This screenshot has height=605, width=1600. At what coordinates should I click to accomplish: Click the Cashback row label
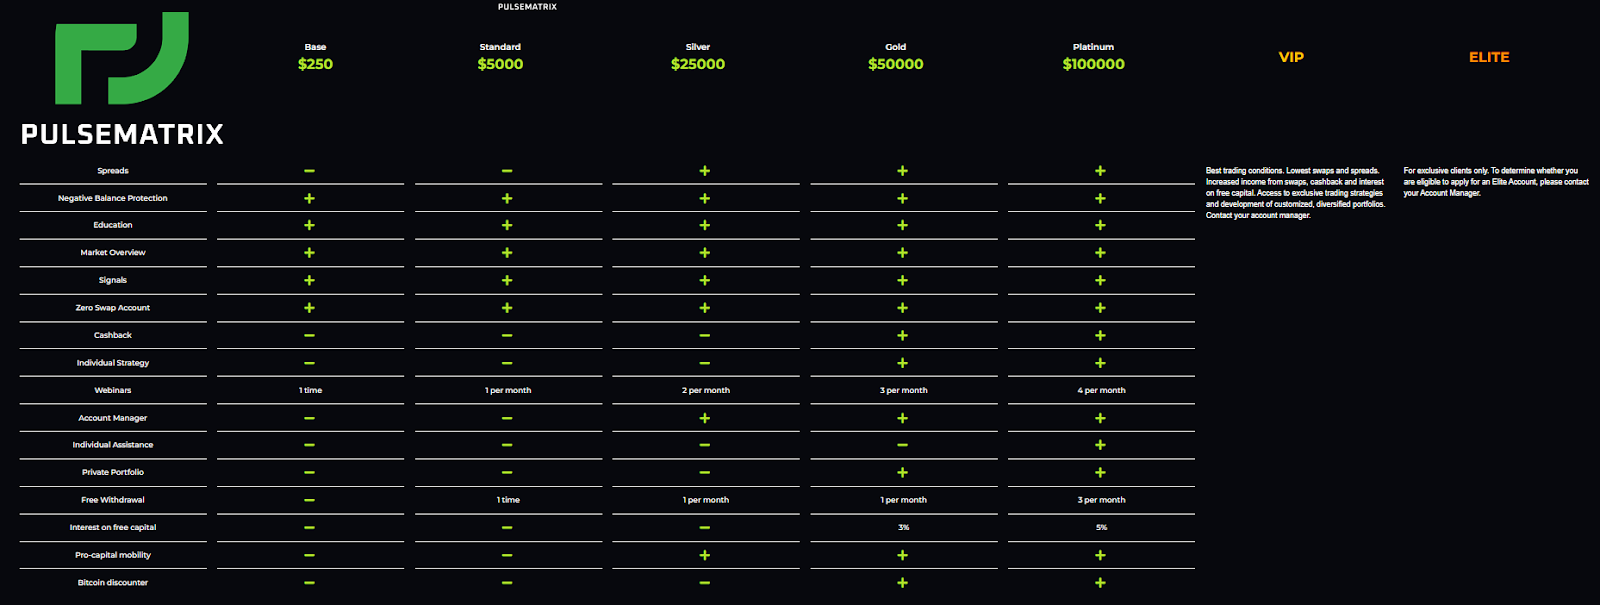coord(113,335)
